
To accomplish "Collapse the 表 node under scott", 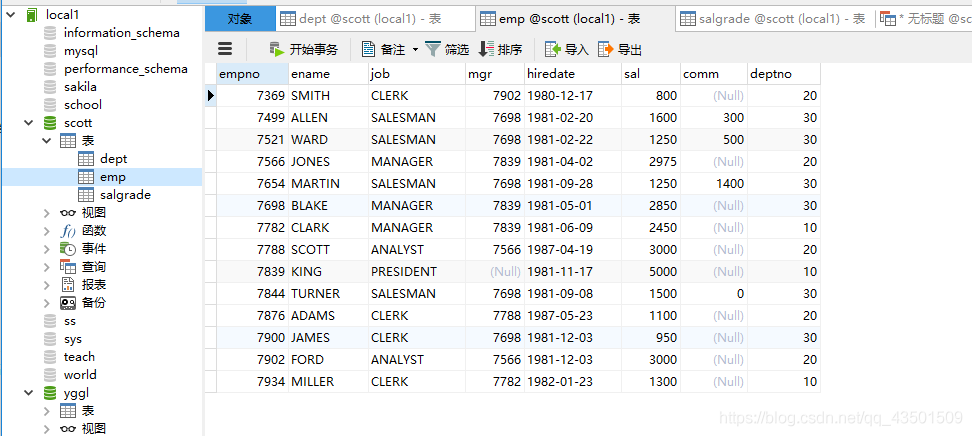I will pos(46,141).
